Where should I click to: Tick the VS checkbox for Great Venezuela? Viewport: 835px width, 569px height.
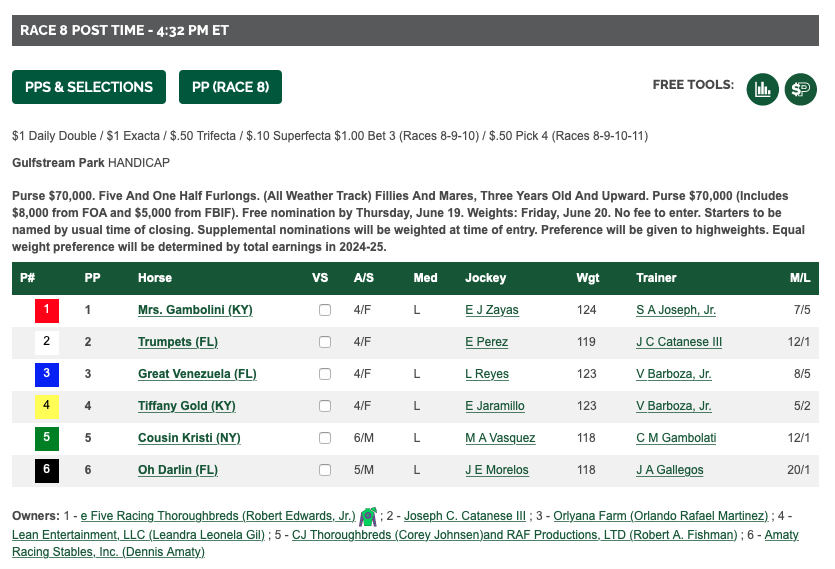coord(325,374)
